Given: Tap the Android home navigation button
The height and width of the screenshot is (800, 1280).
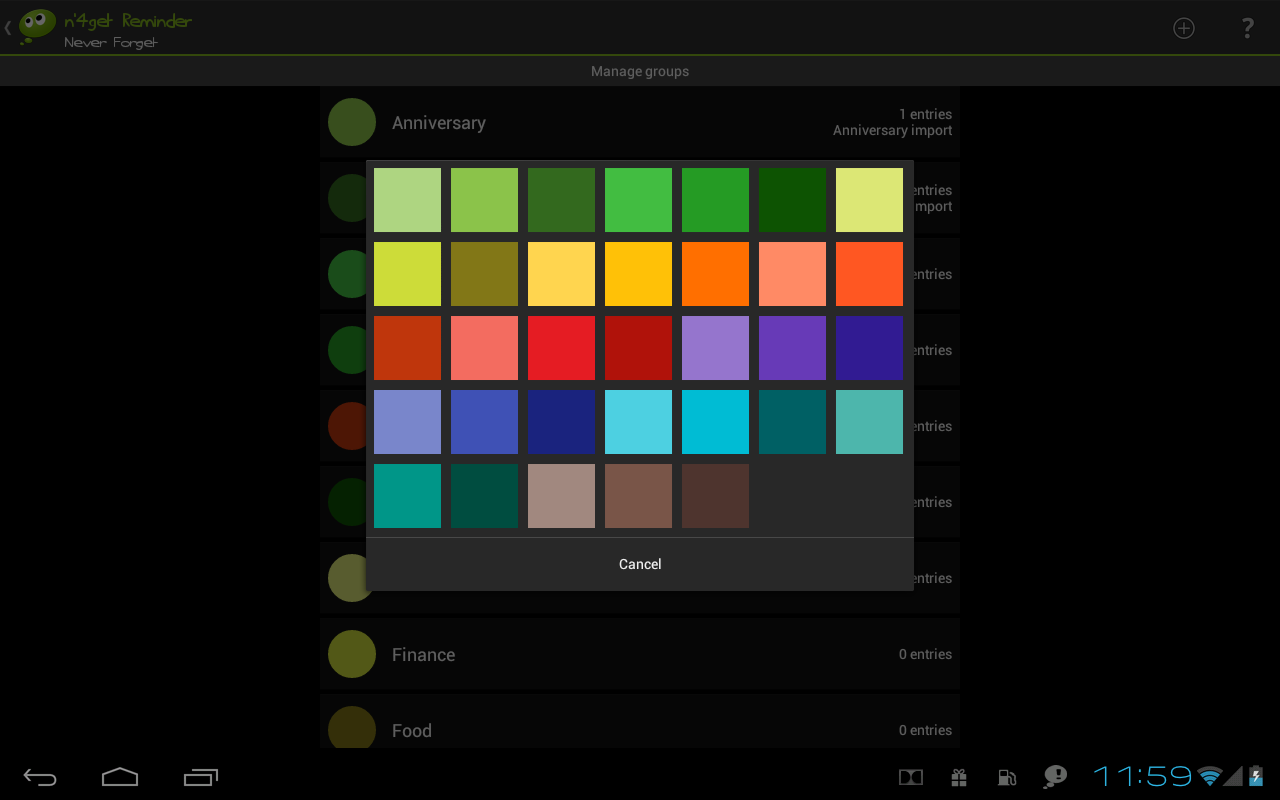Looking at the screenshot, I should 120,777.
